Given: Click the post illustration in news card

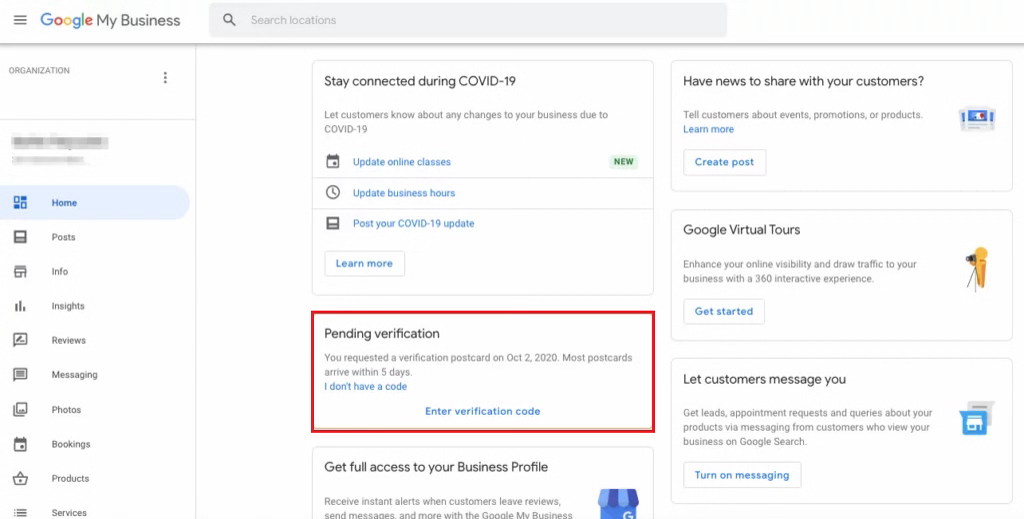Looking at the screenshot, I should point(977,119).
